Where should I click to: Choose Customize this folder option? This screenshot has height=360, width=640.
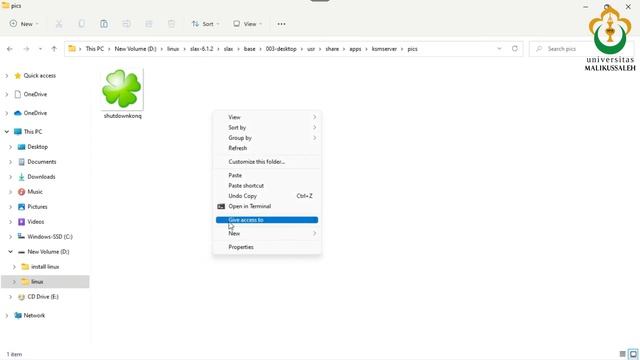point(267,162)
